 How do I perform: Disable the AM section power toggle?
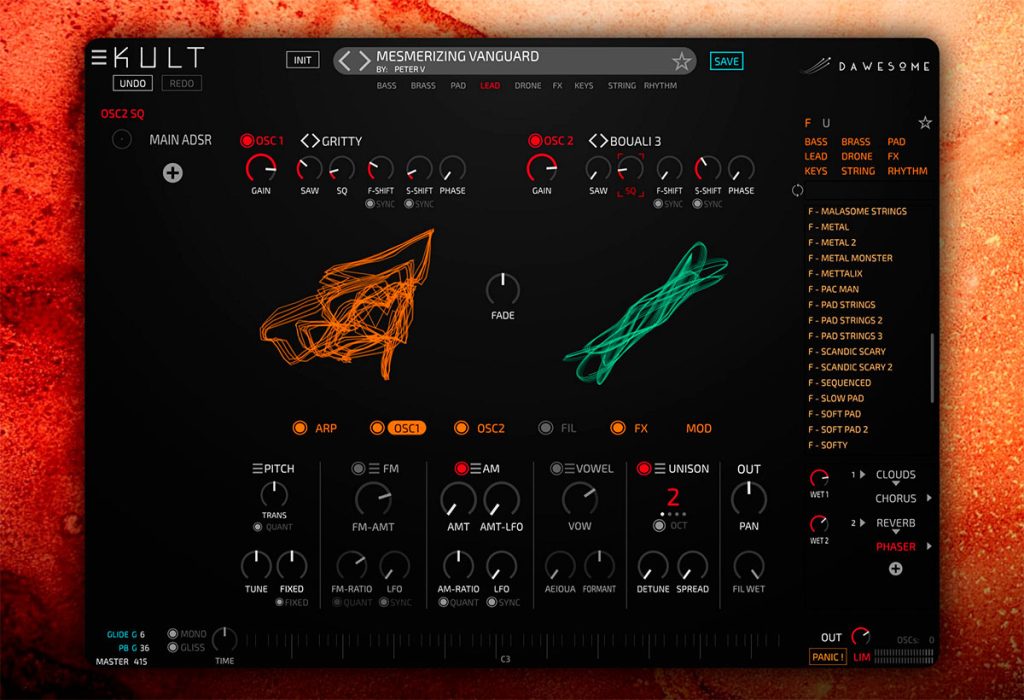[x=461, y=468]
